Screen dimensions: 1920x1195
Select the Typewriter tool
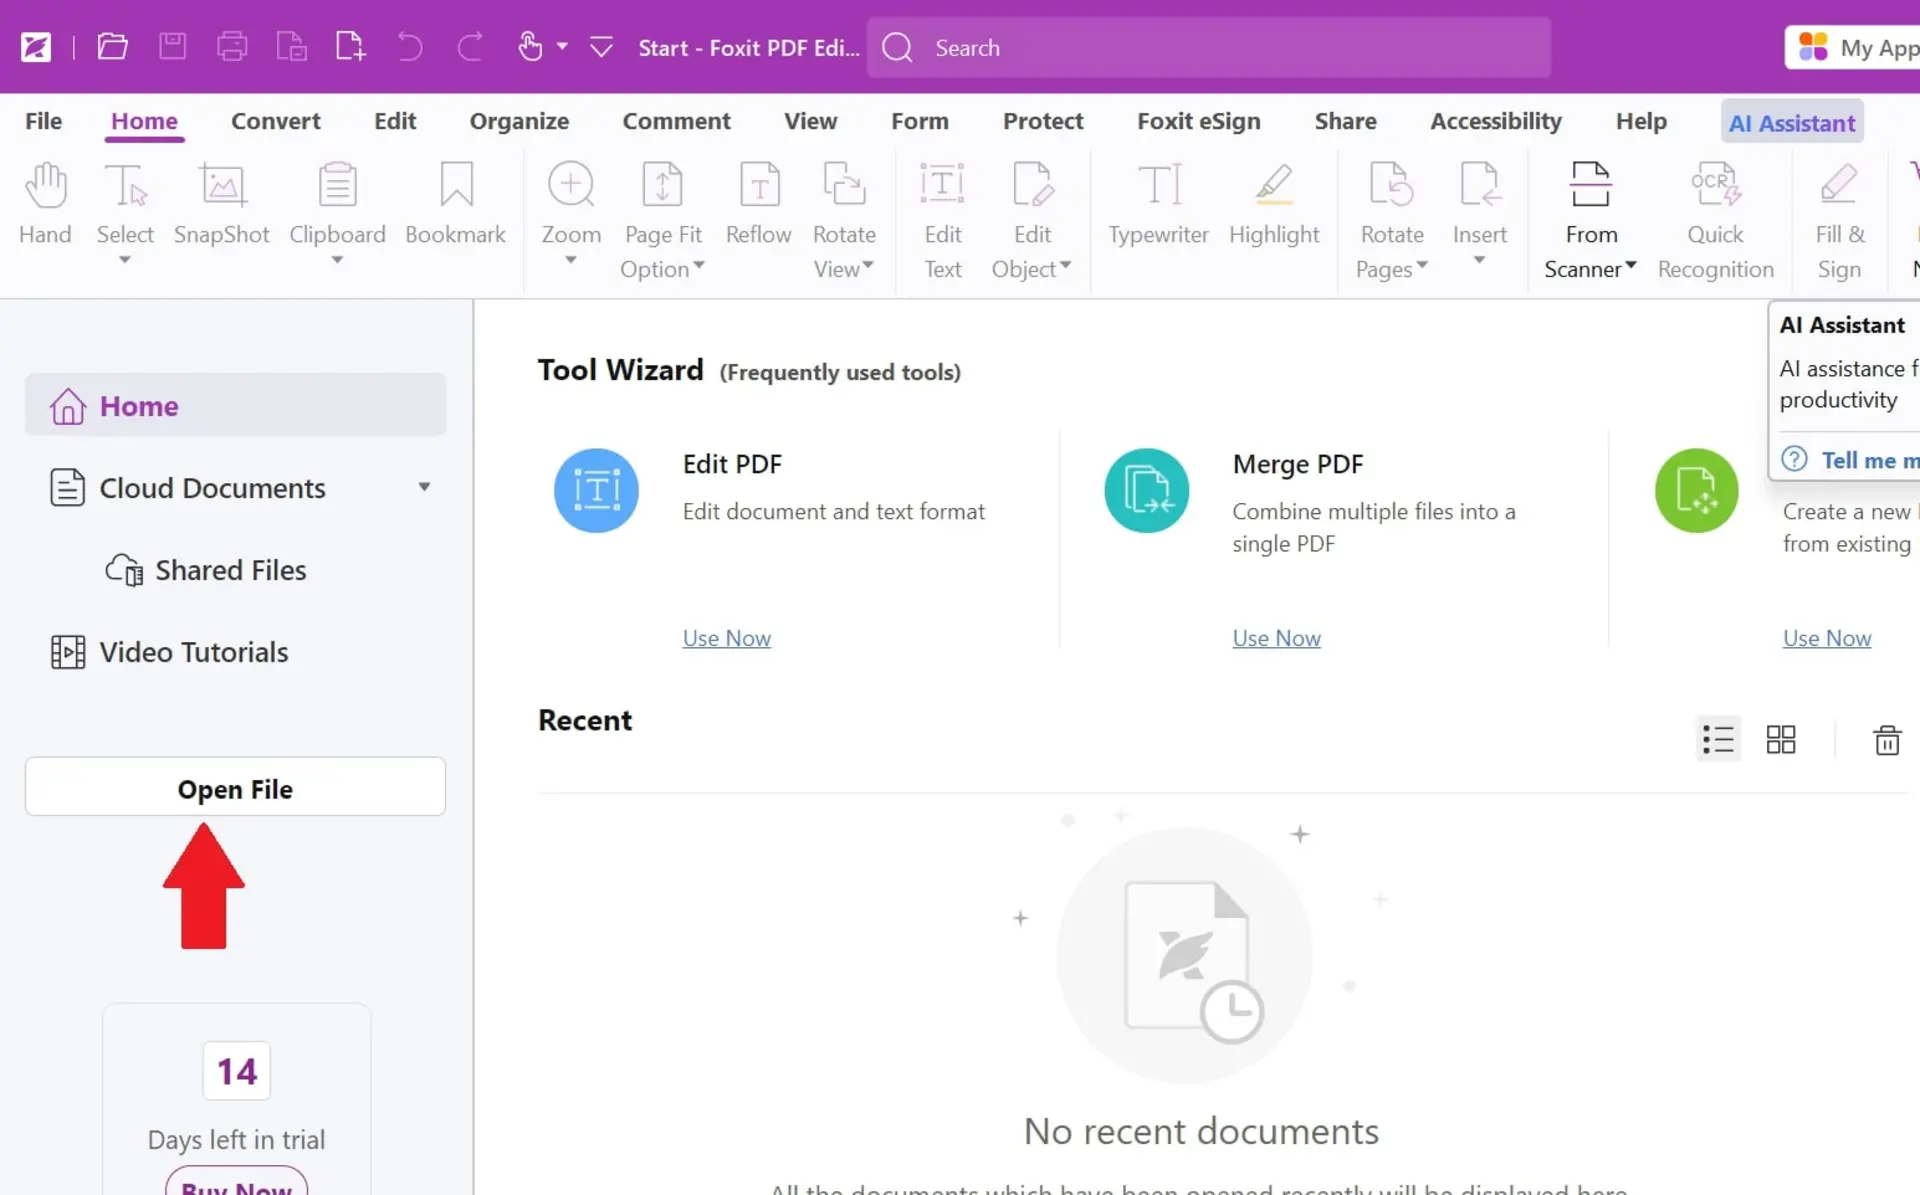1158,204
